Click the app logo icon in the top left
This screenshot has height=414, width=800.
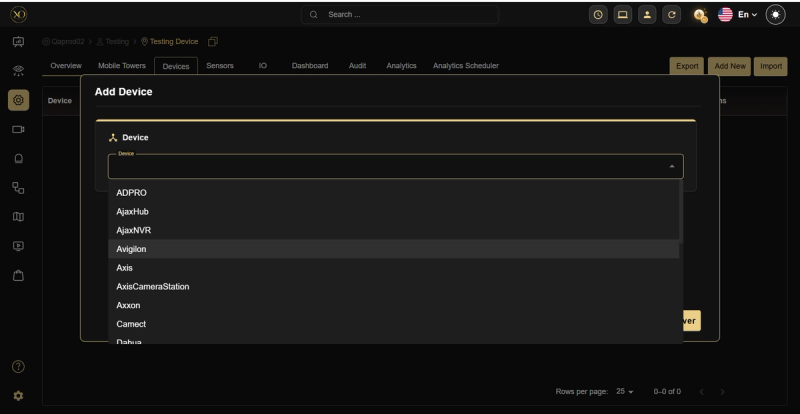pos(18,14)
